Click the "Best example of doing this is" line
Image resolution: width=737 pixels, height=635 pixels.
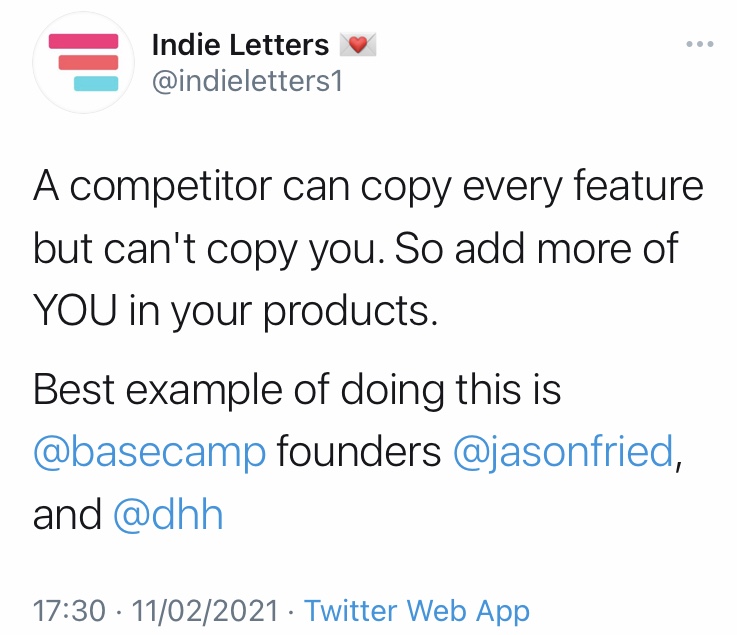[x=297, y=389]
